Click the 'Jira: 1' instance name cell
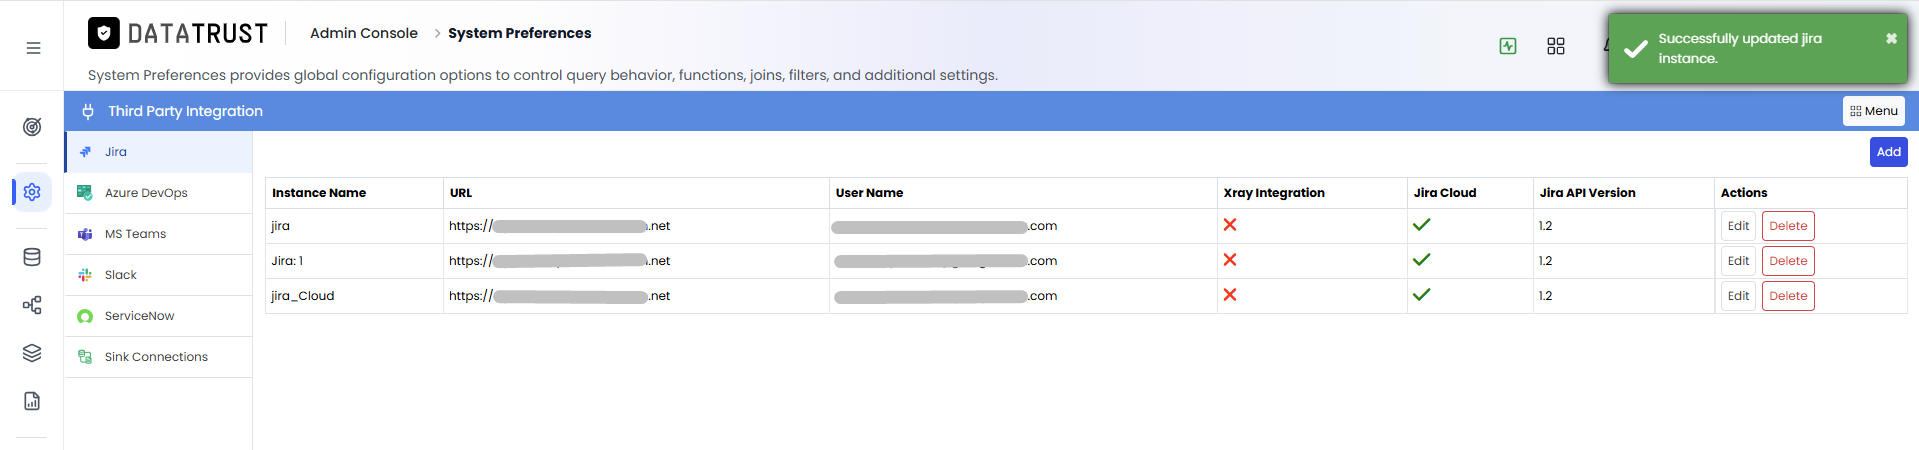1919x450 pixels. 354,261
